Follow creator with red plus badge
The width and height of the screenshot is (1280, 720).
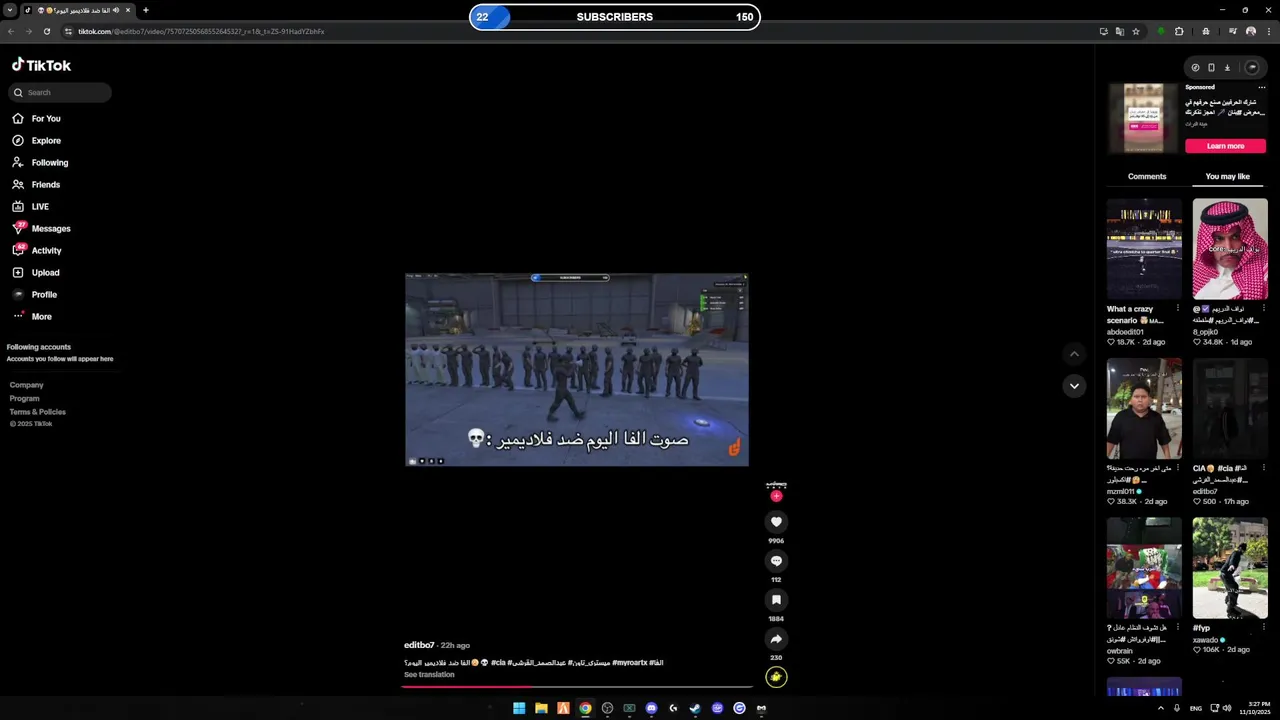[x=776, y=496]
